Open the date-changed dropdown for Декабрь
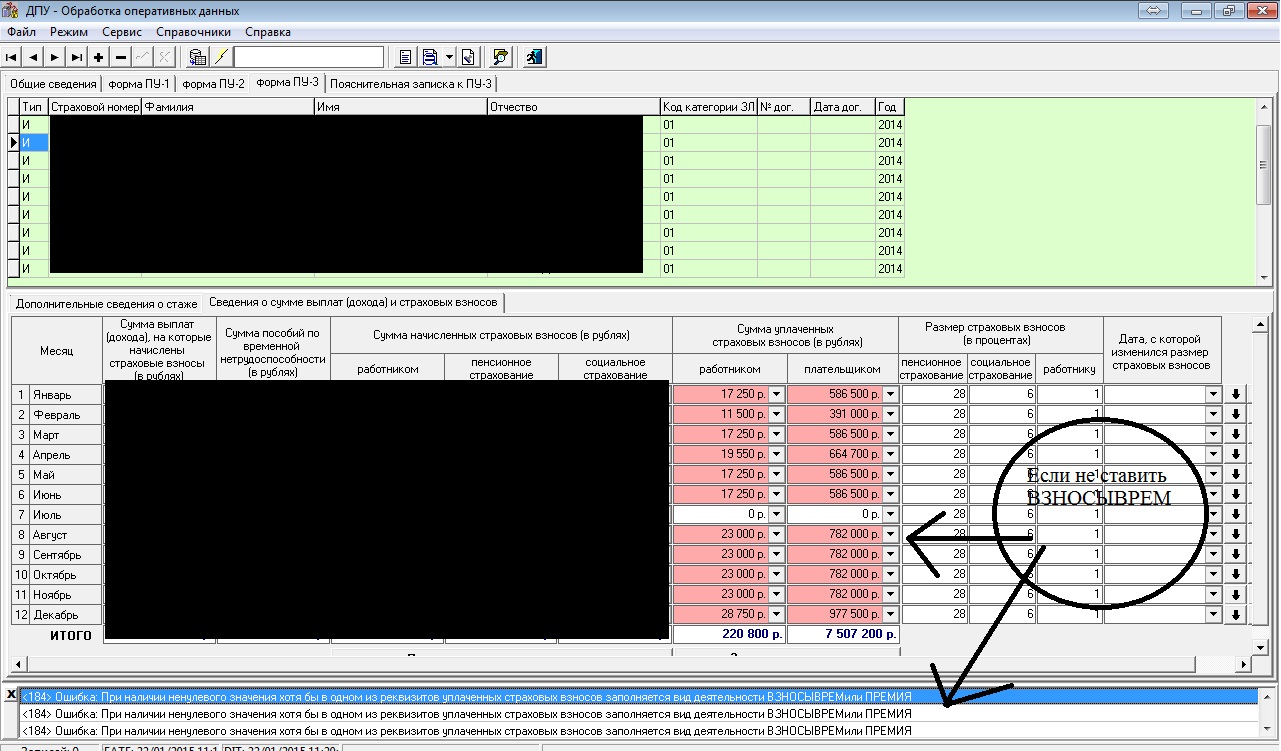Viewport: 1281px width, 751px height. [1214, 614]
